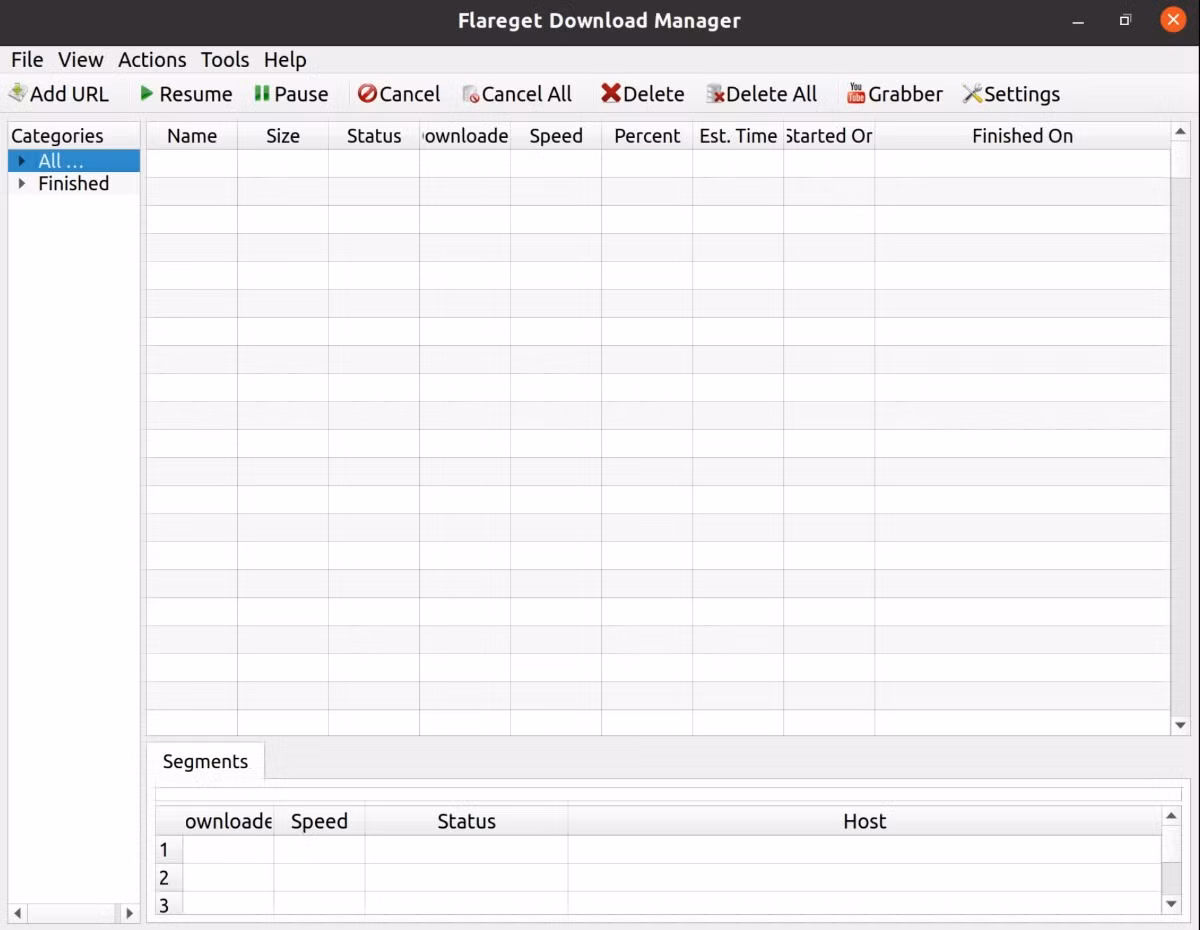Click Segments panel Status column header
Image resolution: width=1200 pixels, height=930 pixels.
pyautogui.click(x=466, y=821)
